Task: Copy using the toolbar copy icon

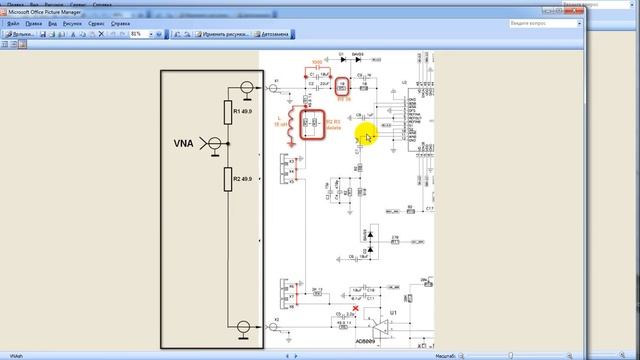Action: pos(82,34)
